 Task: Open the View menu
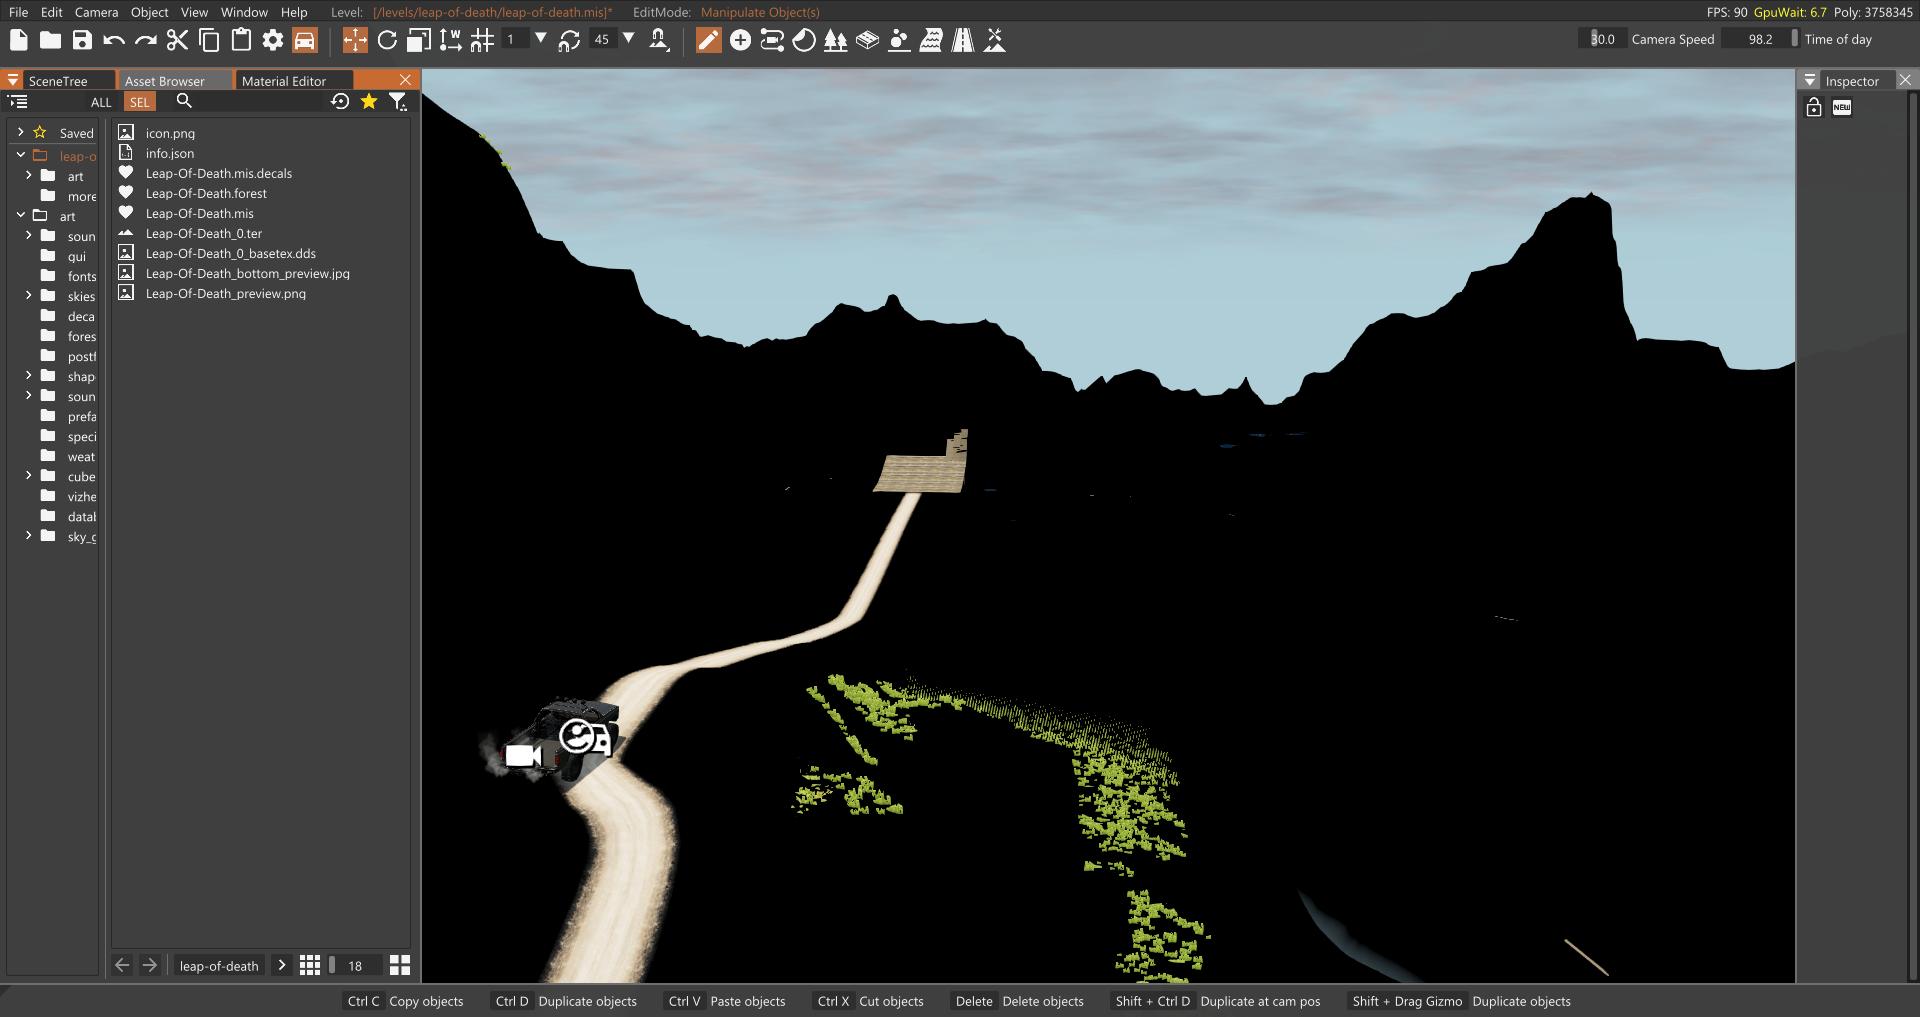pyautogui.click(x=194, y=12)
